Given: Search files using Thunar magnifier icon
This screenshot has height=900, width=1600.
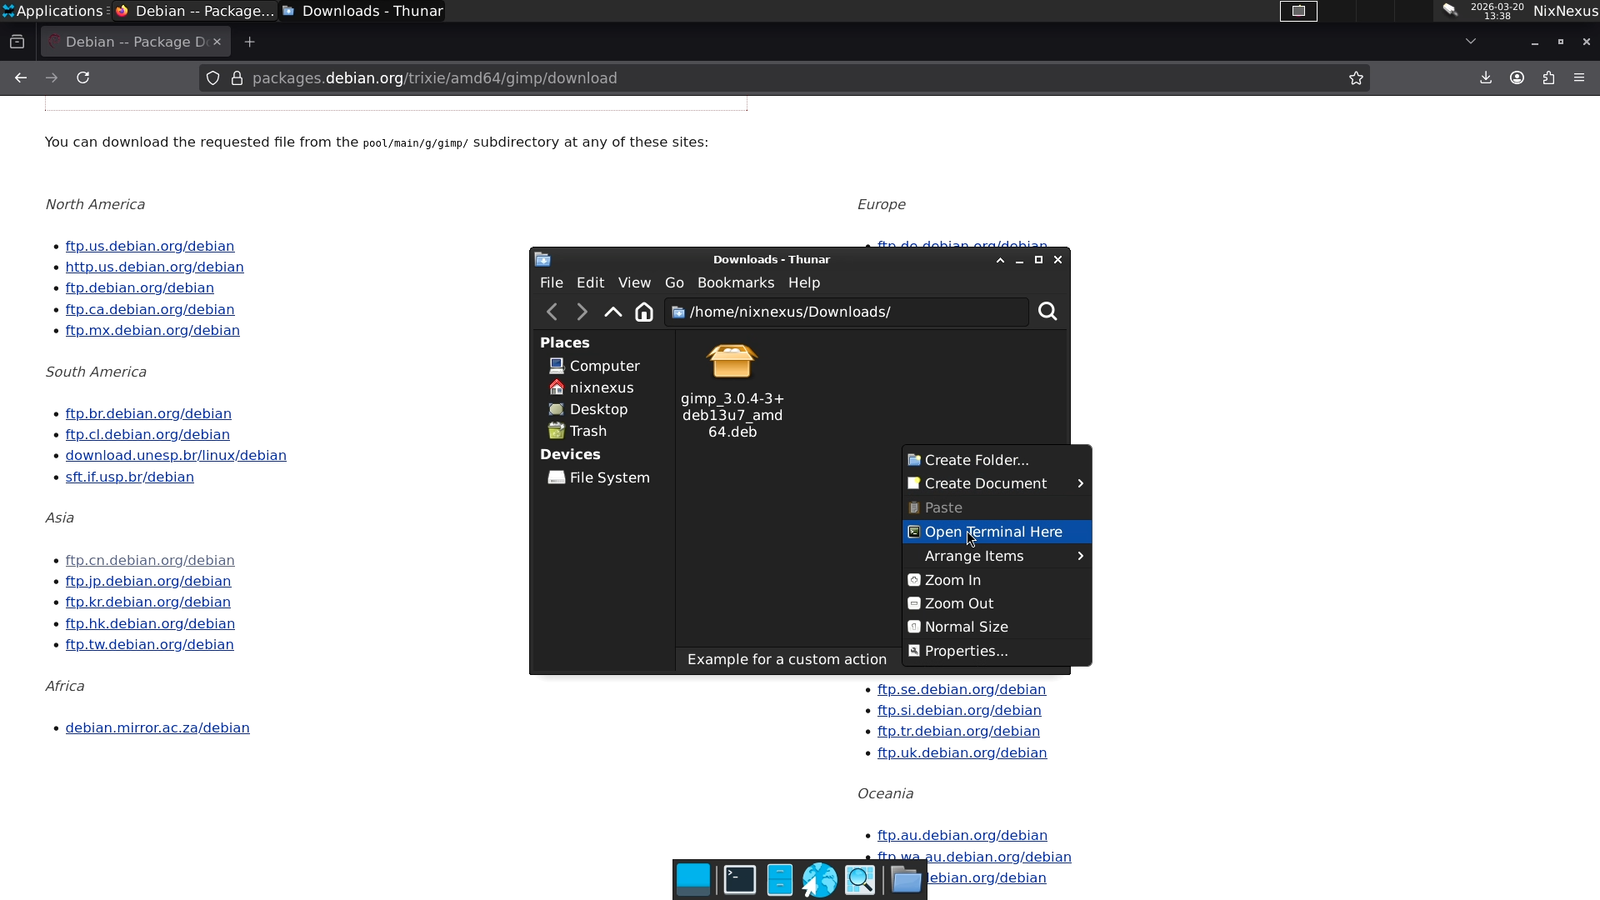Looking at the screenshot, I should click(x=1047, y=312).
